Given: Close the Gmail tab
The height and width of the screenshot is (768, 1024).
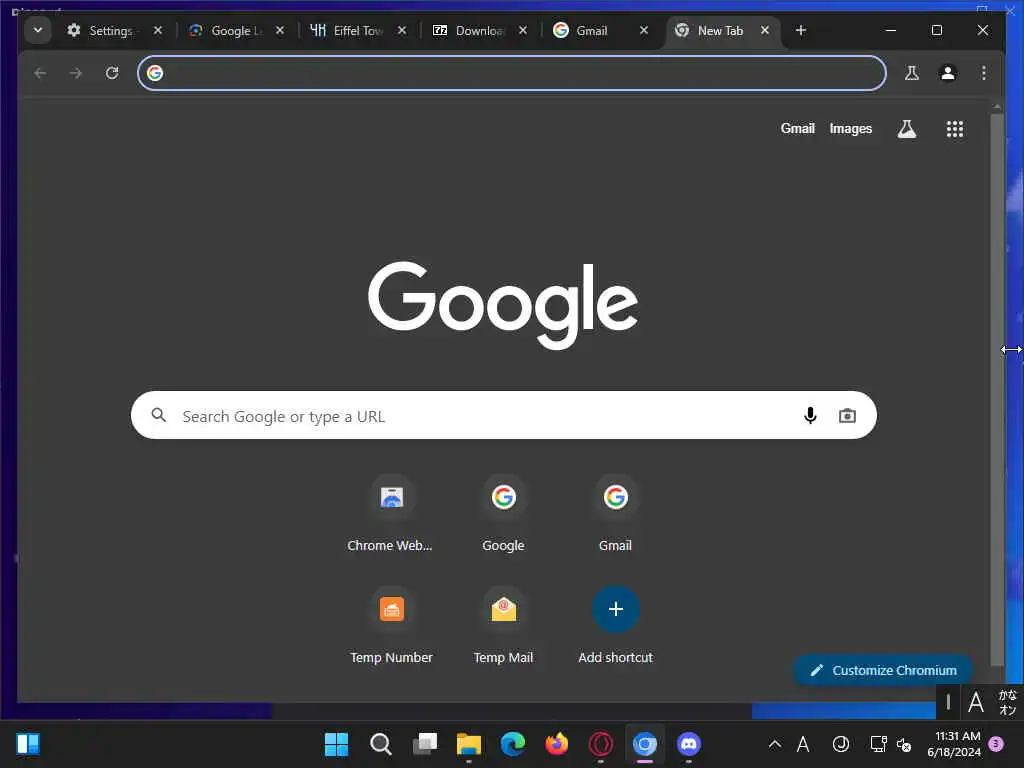Looking at the screenshot, I should 644,30.
